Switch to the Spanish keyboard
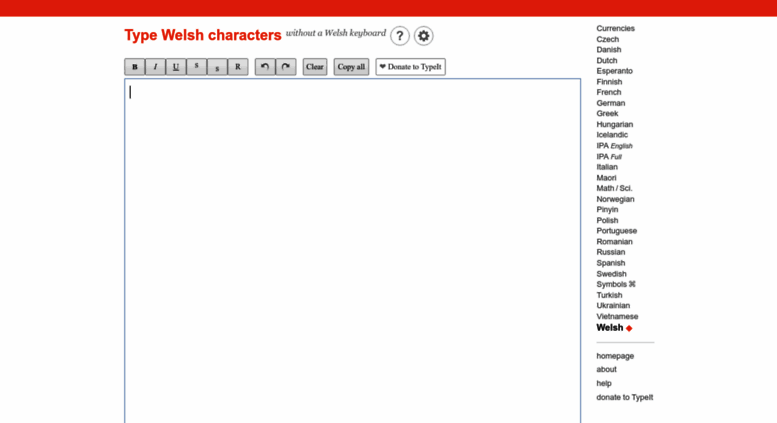 tap(610, 263)
